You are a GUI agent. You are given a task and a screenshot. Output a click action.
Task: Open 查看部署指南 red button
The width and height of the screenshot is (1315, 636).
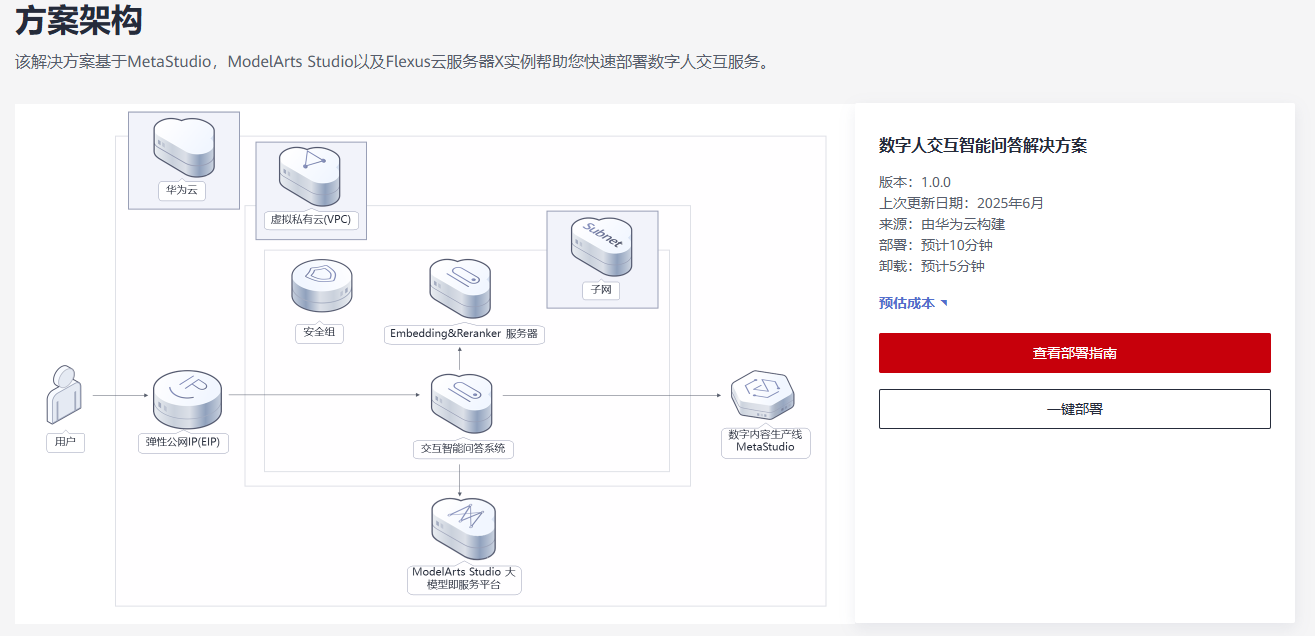point(1075,353)
